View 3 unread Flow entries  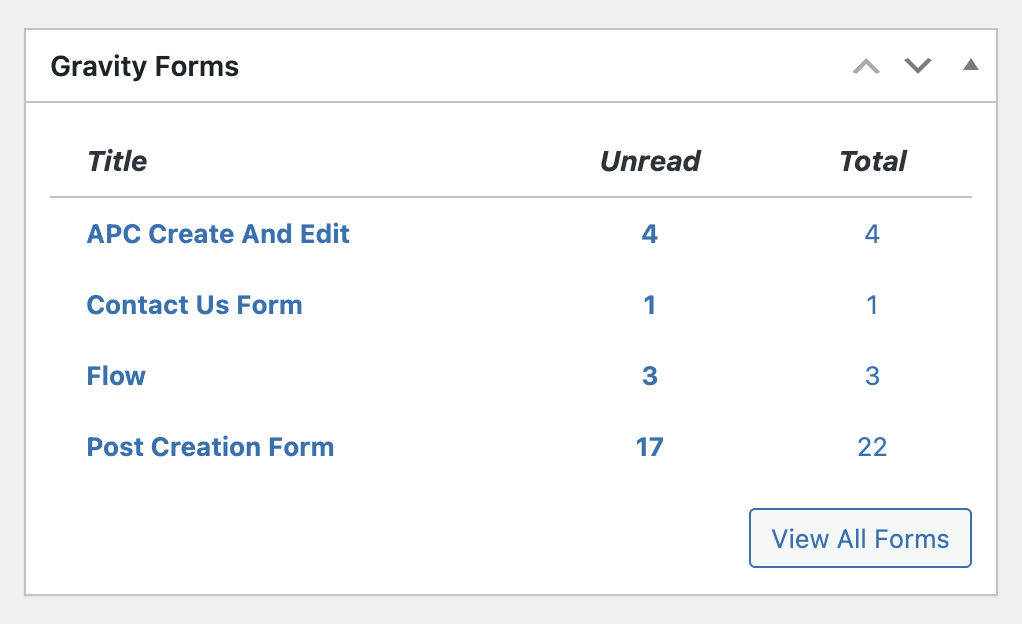pos(650,376)
